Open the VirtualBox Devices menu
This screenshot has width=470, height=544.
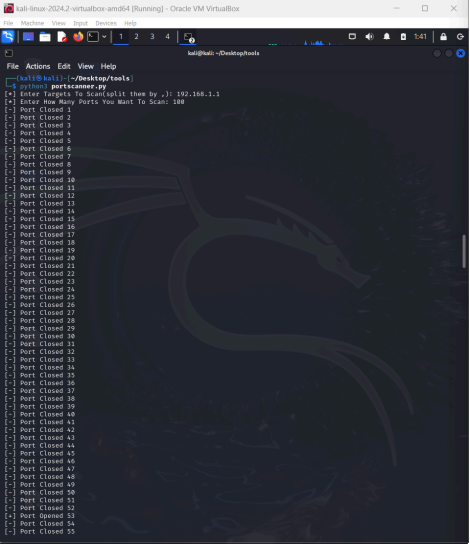coord(106,23)
